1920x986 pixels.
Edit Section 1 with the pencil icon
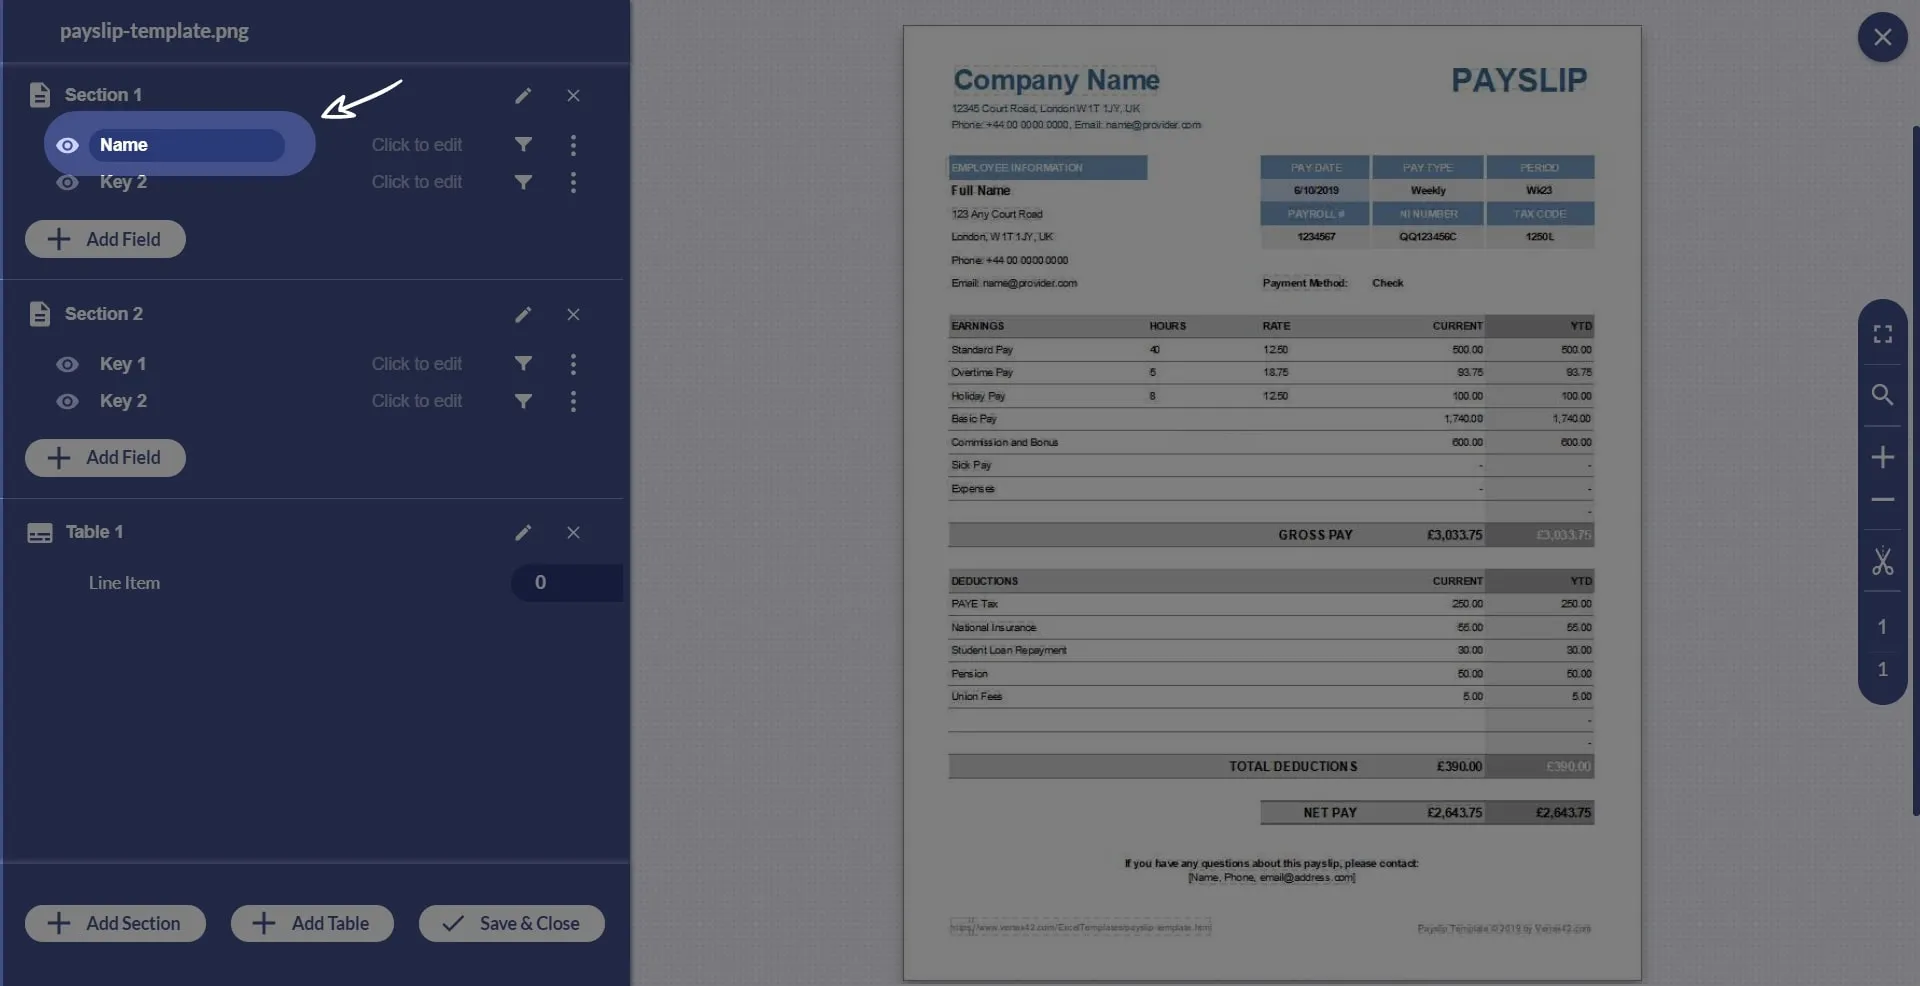click(523, 96)
